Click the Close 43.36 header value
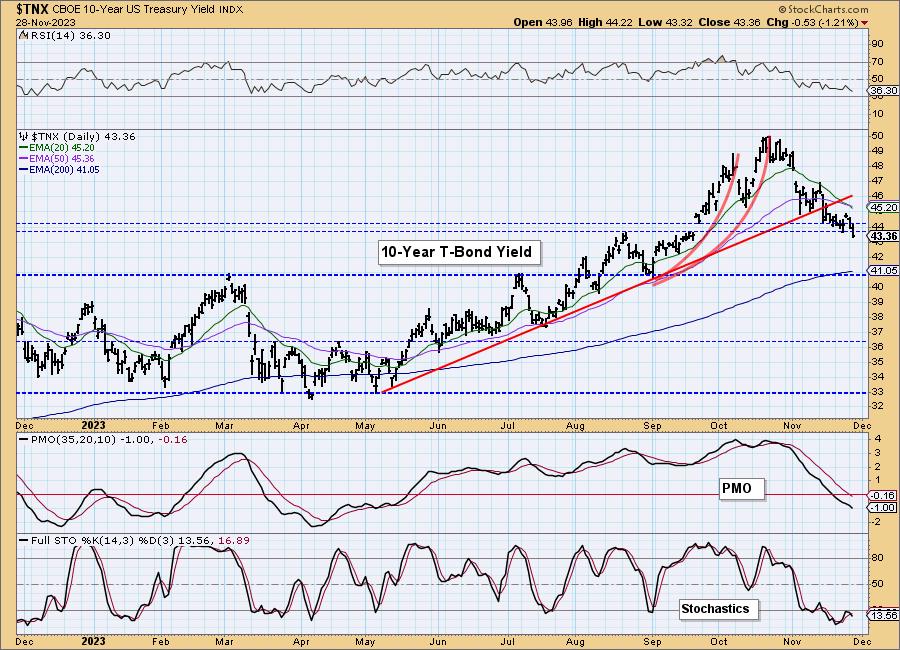 pos(729,22)
